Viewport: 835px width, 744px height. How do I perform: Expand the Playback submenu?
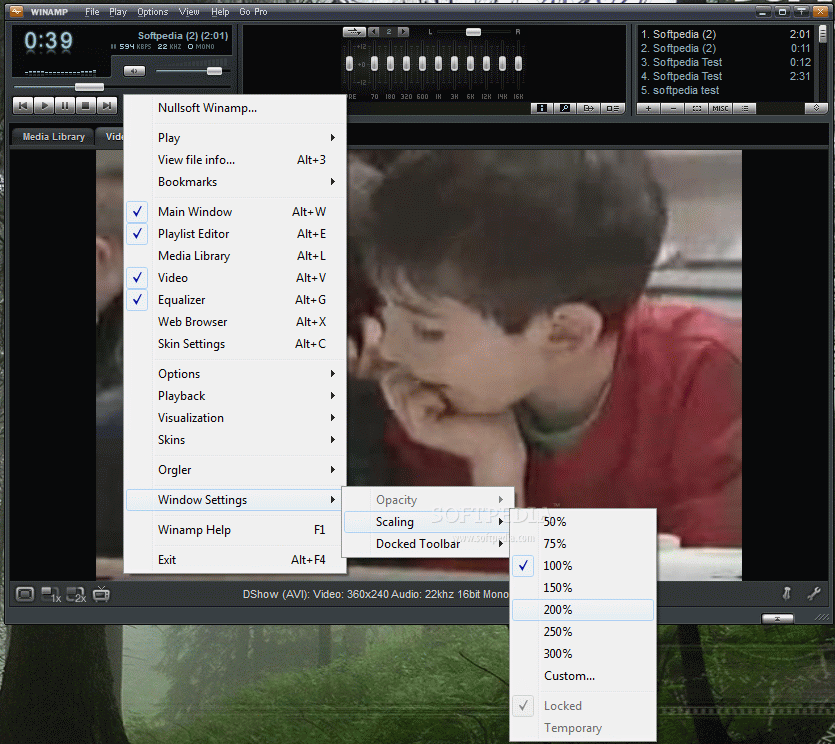pos(235,396)
